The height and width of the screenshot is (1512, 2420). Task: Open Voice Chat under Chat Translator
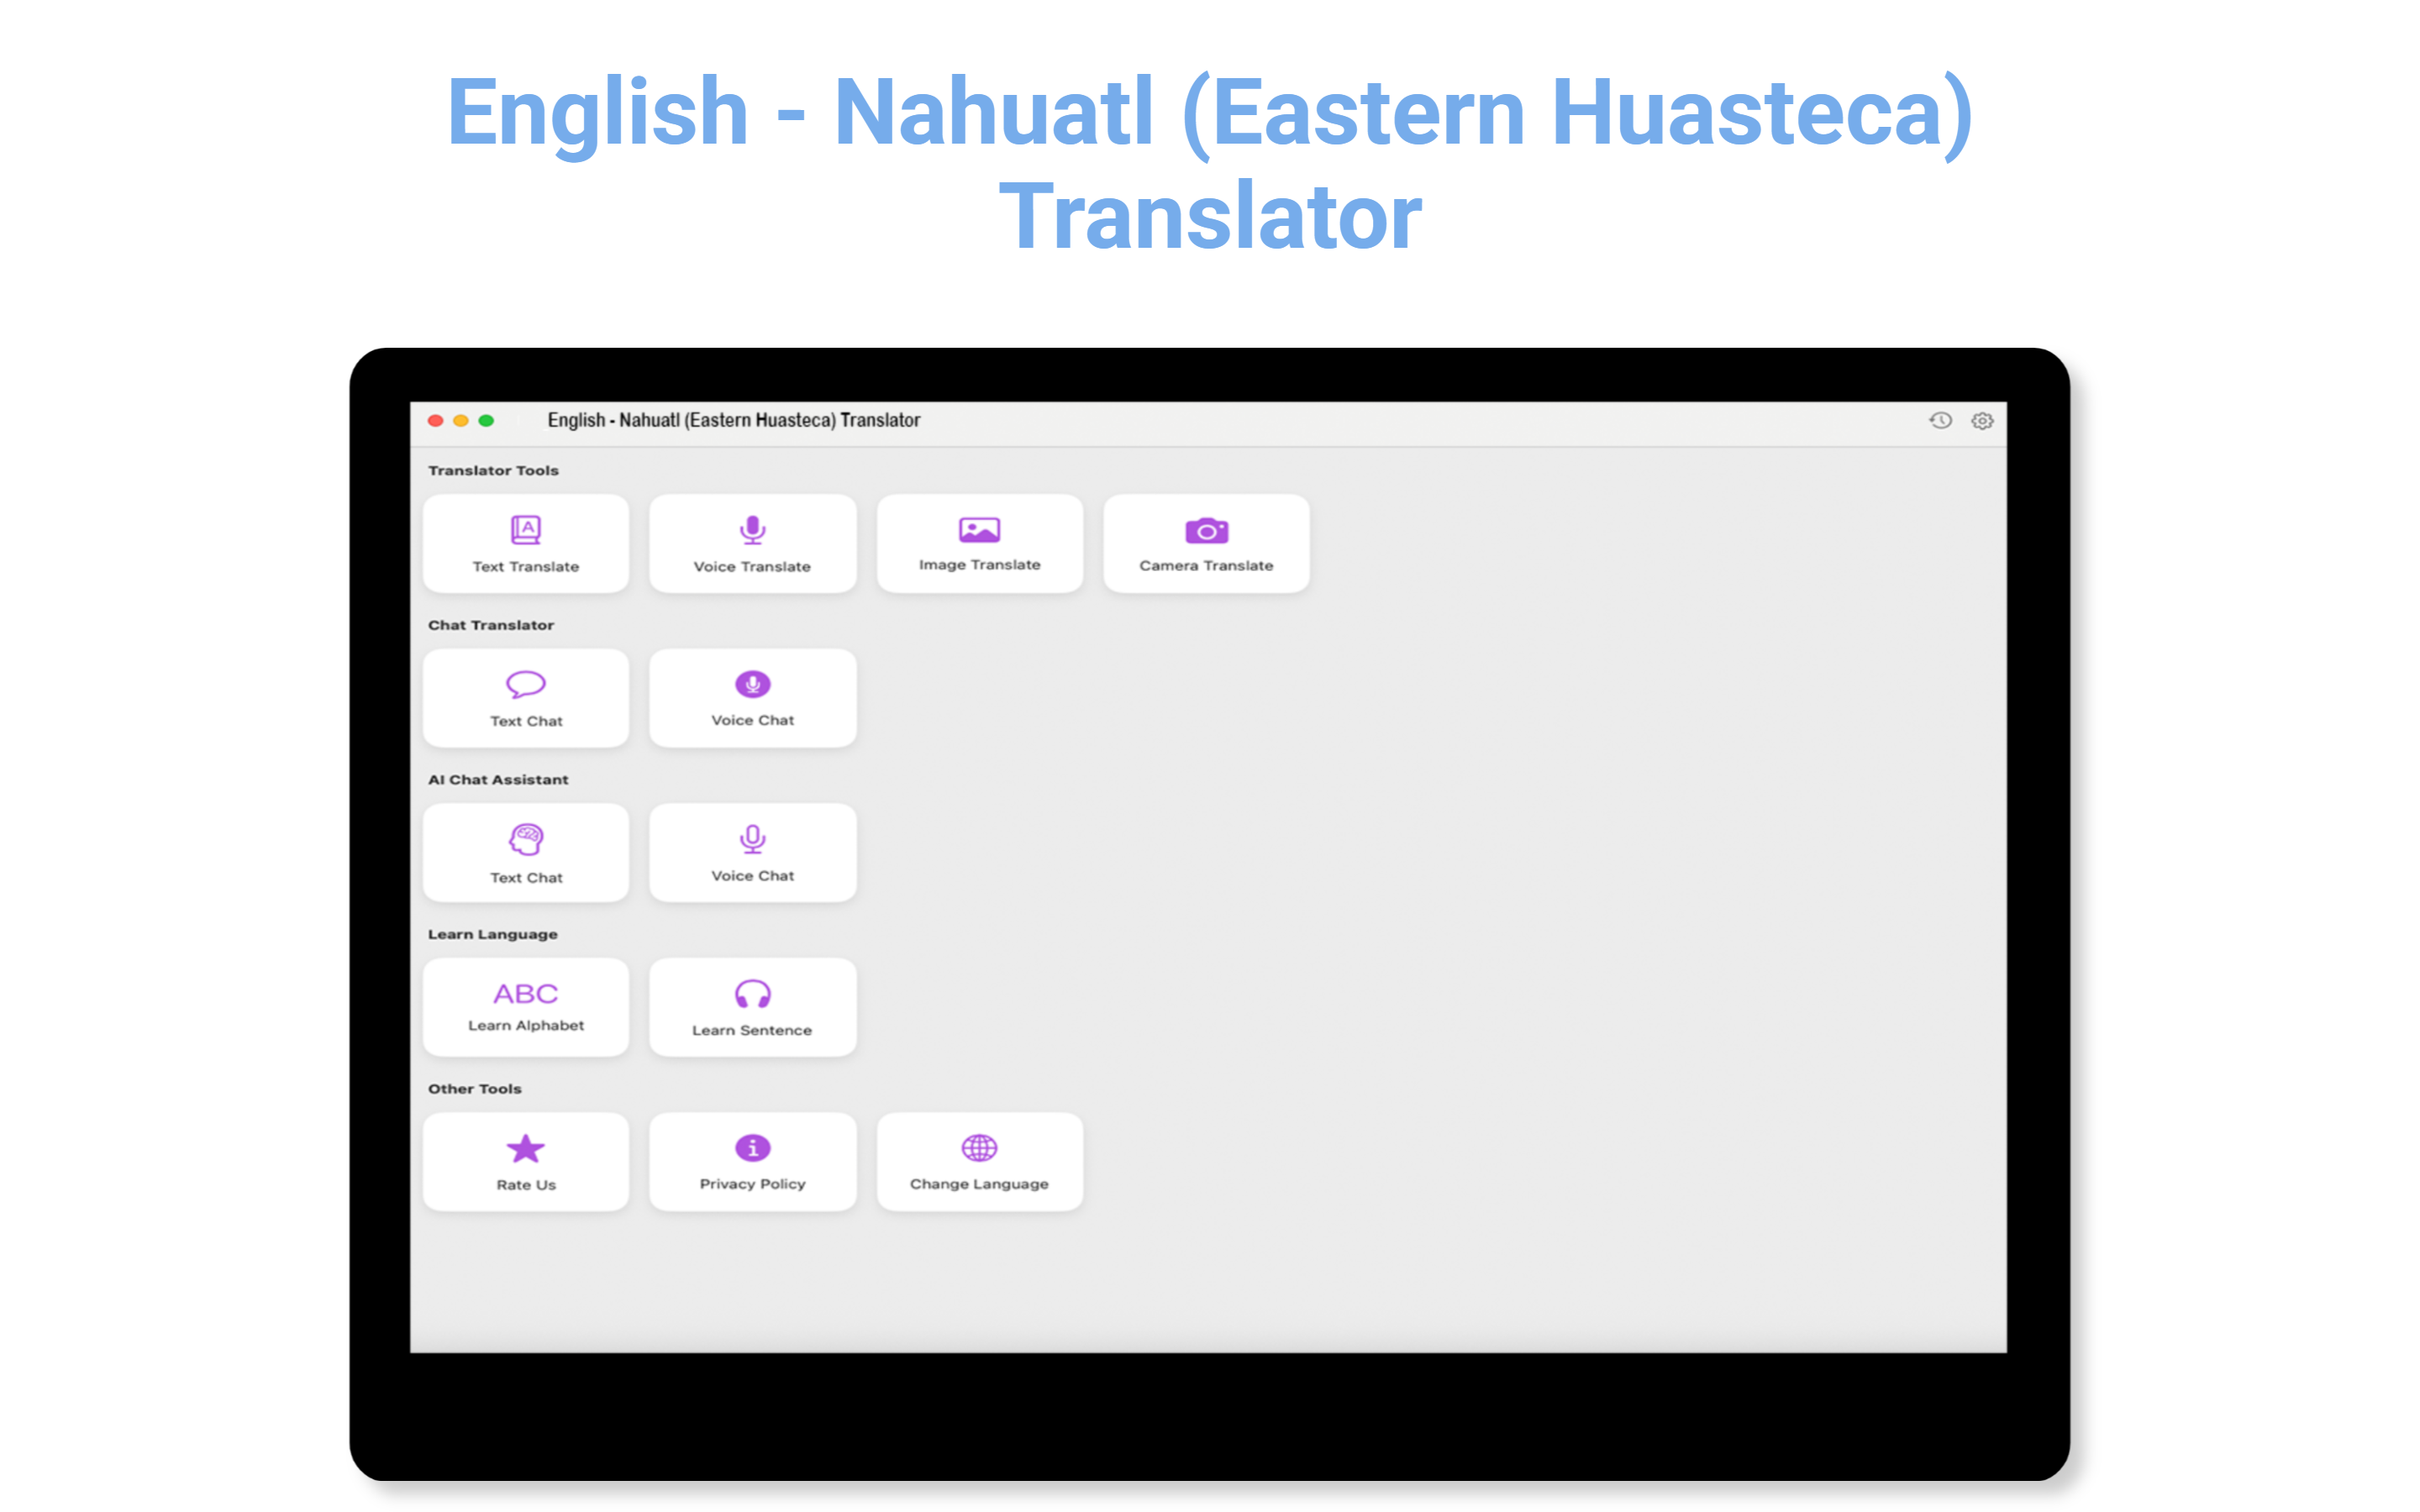coord(752,698)
